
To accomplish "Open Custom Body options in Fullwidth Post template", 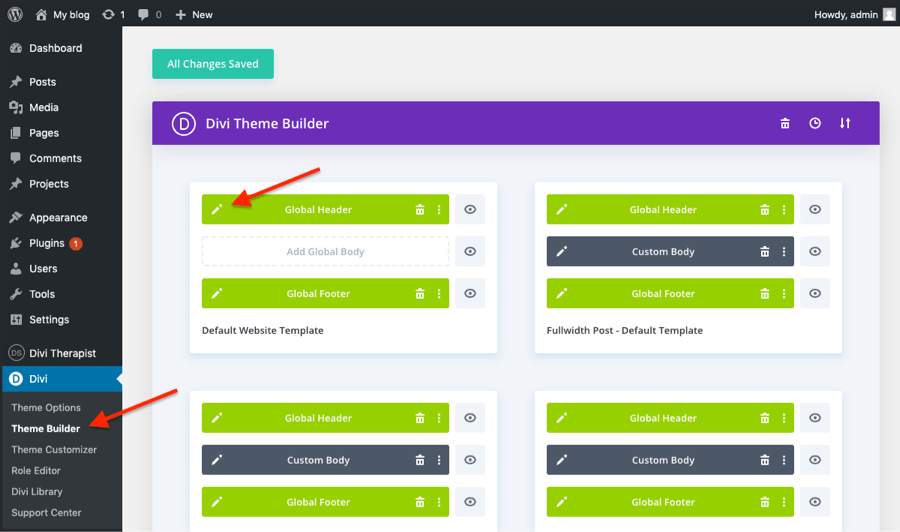I will tap(784, 251).
